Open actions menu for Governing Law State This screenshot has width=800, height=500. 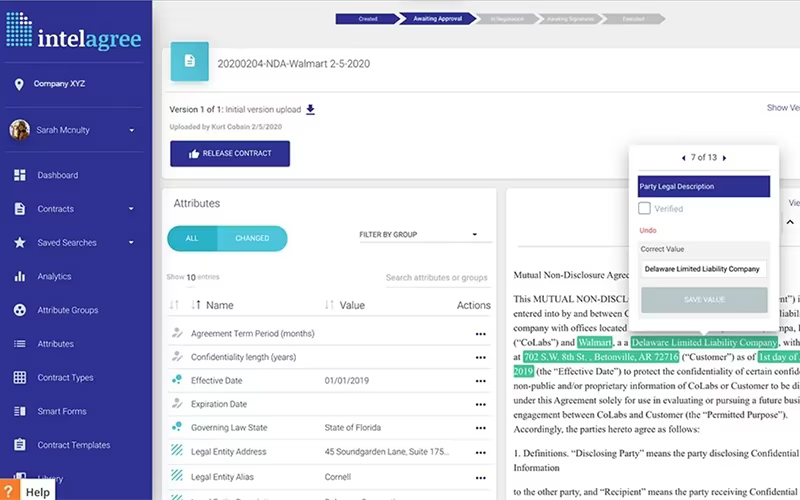[480, 428]
